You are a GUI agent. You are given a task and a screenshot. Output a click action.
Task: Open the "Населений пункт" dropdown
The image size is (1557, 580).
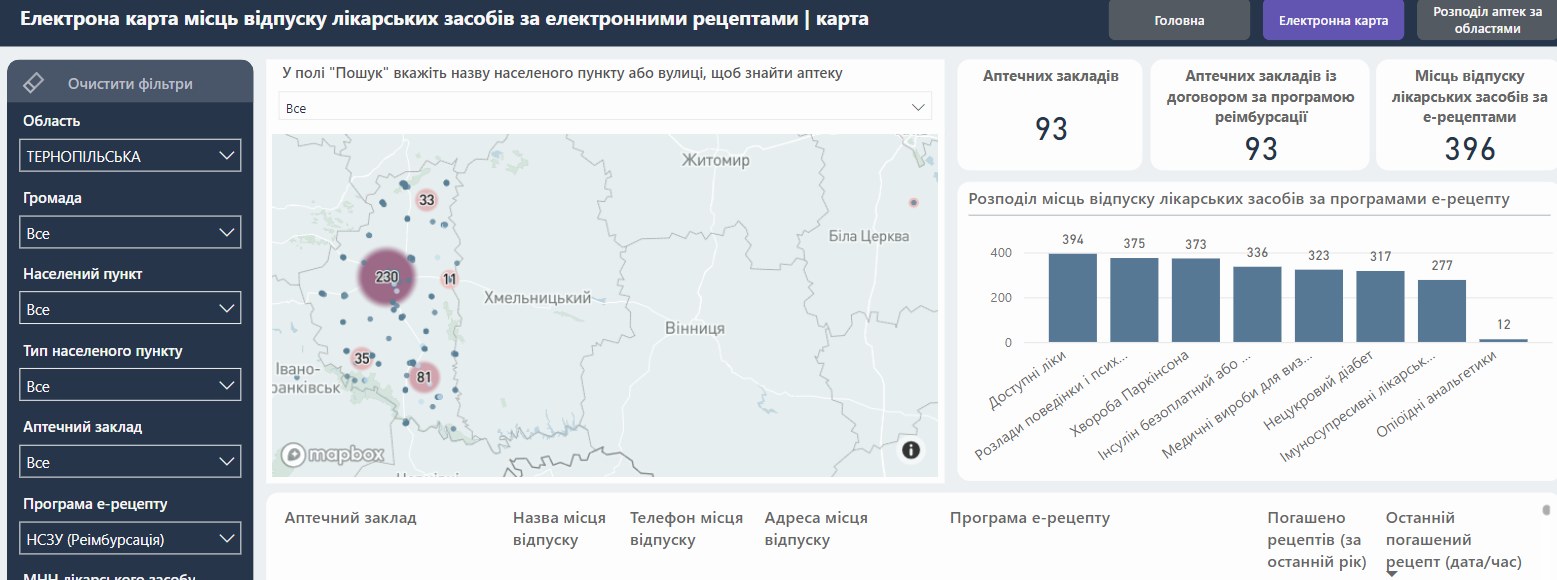pyautogui.click(x=130, y=308)
